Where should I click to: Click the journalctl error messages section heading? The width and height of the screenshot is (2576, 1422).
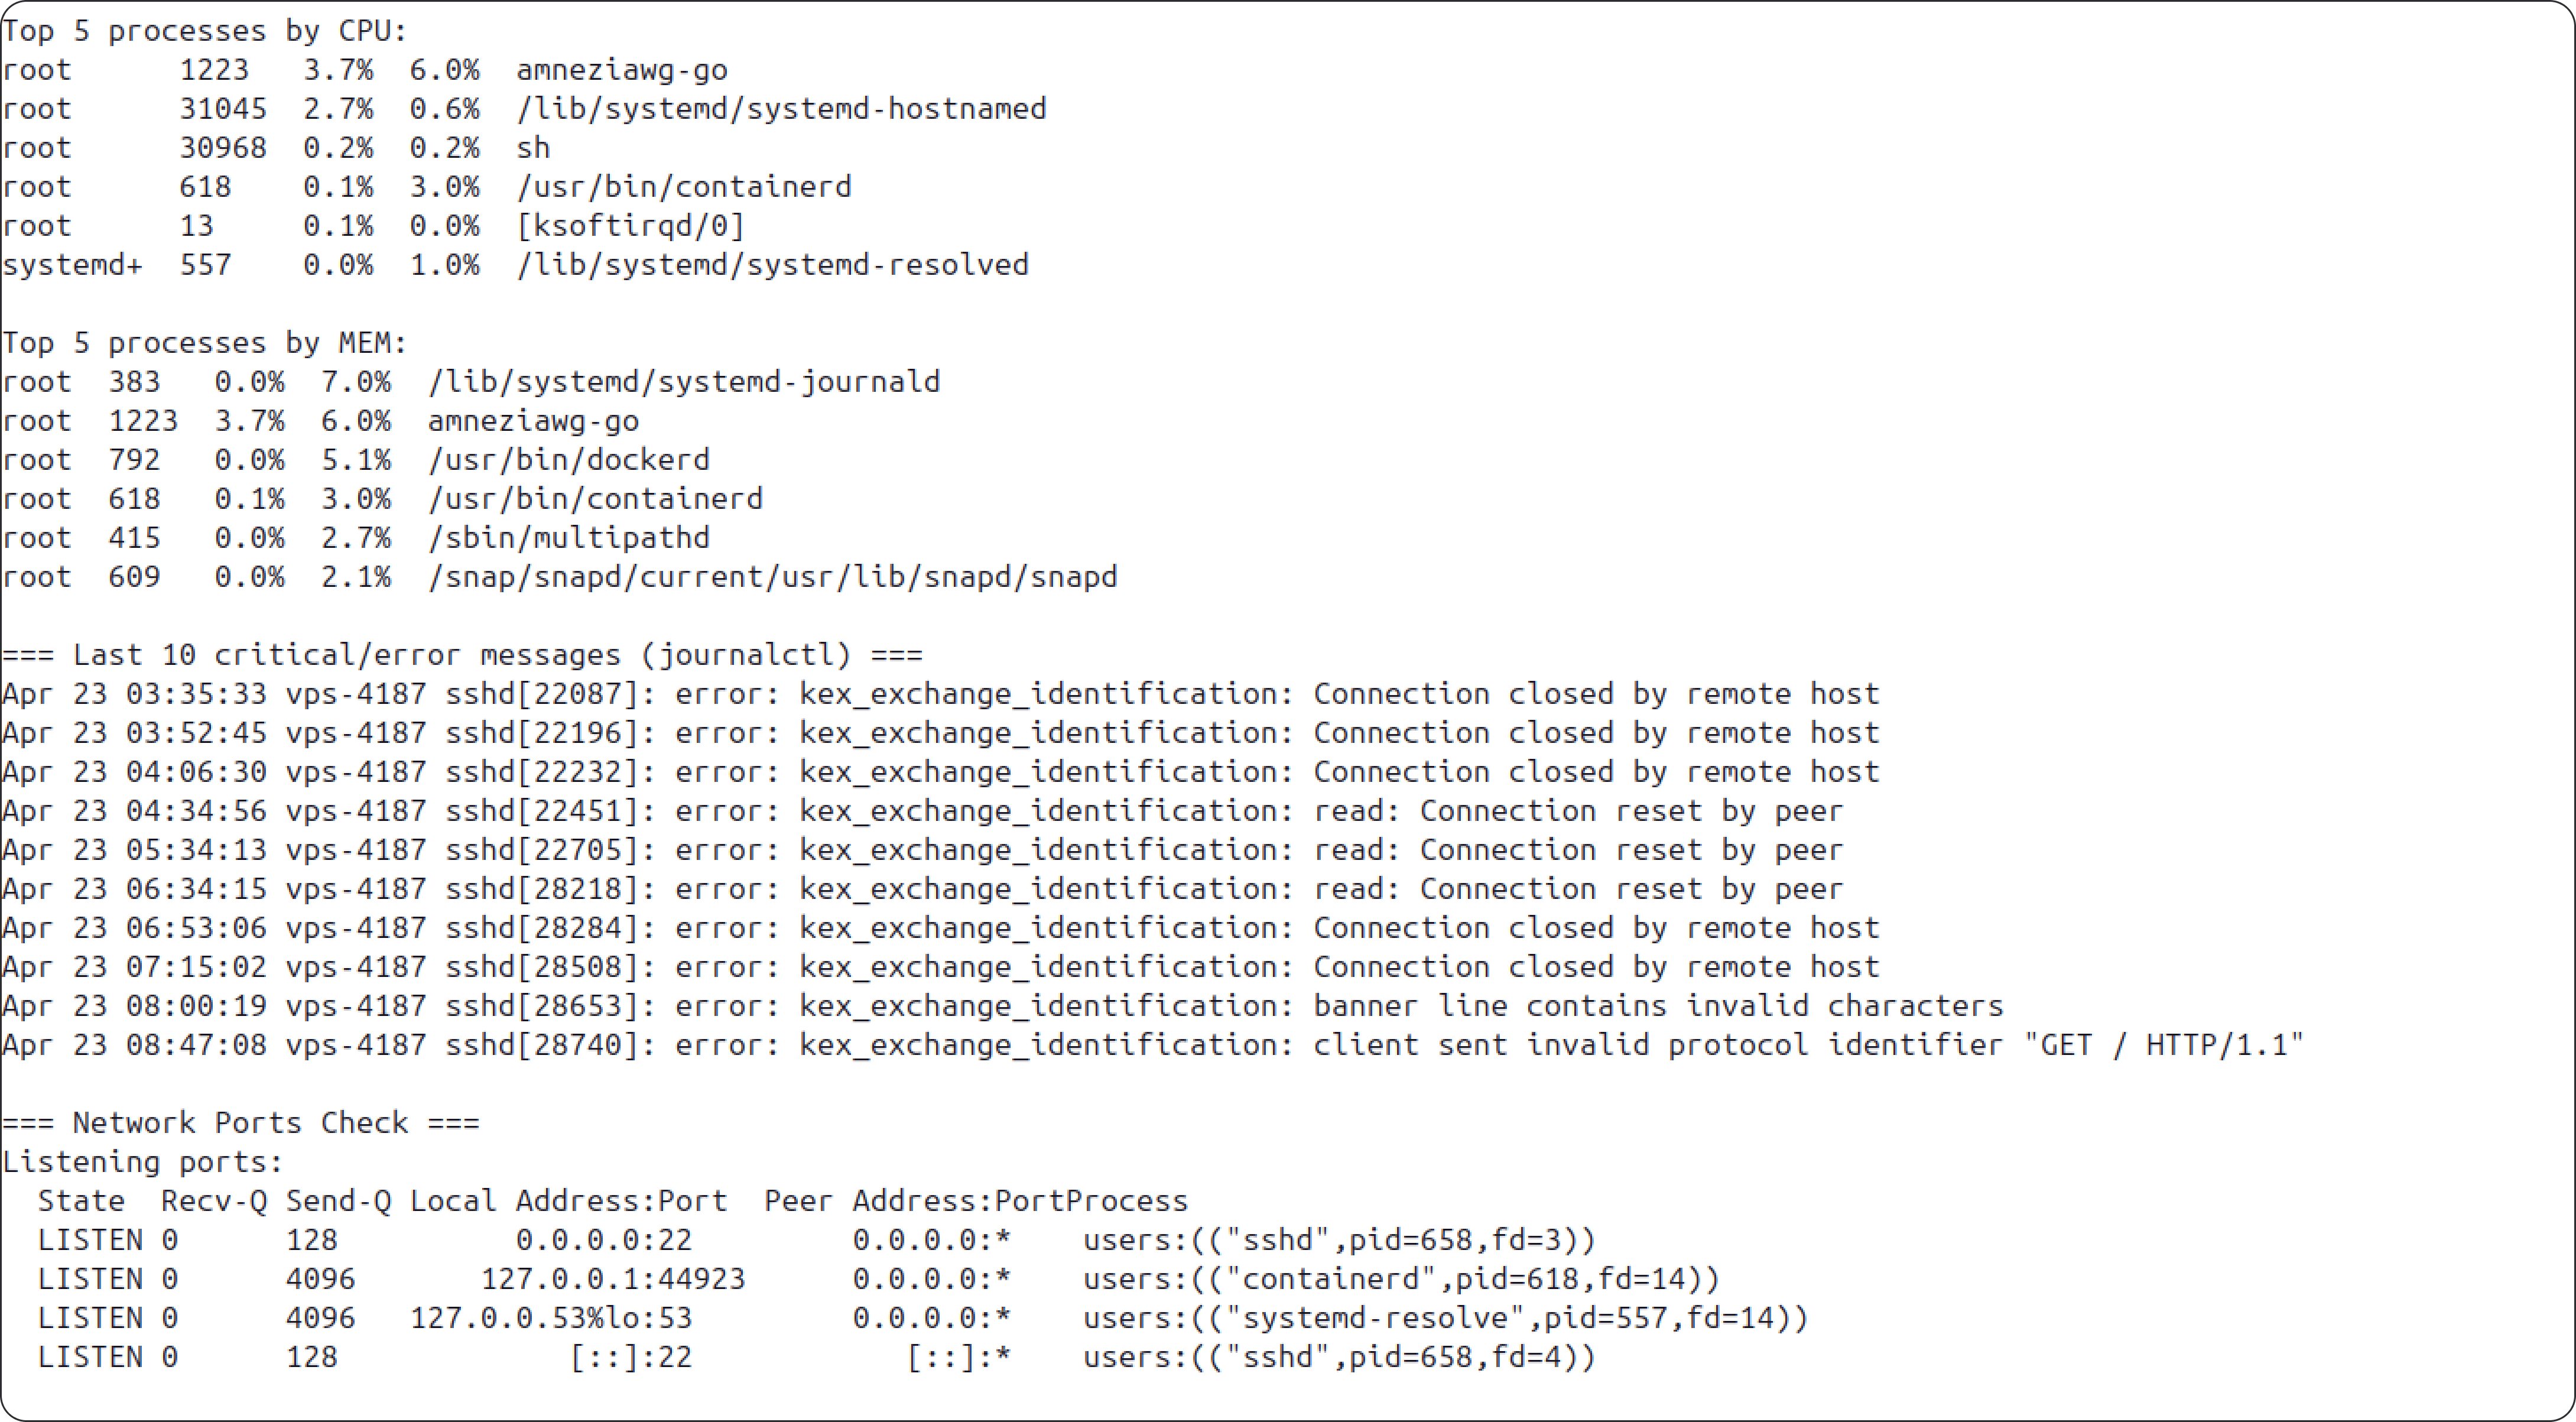pos(462,655)
